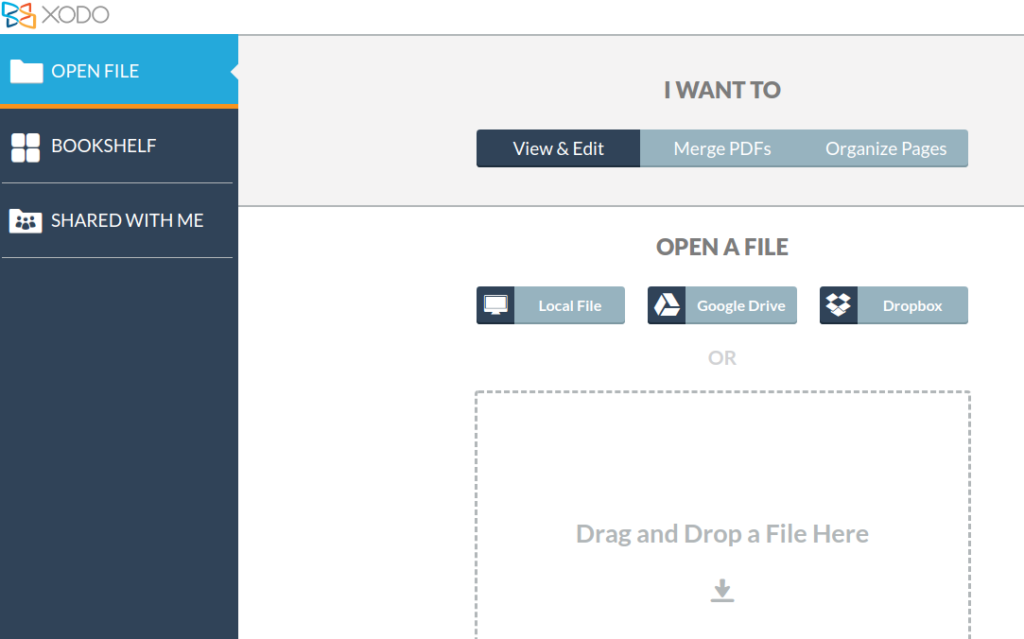This screenshot has height=639, width=1024.
Task: Open the SHARED WITH ME section
Action: tap(126, 220)
